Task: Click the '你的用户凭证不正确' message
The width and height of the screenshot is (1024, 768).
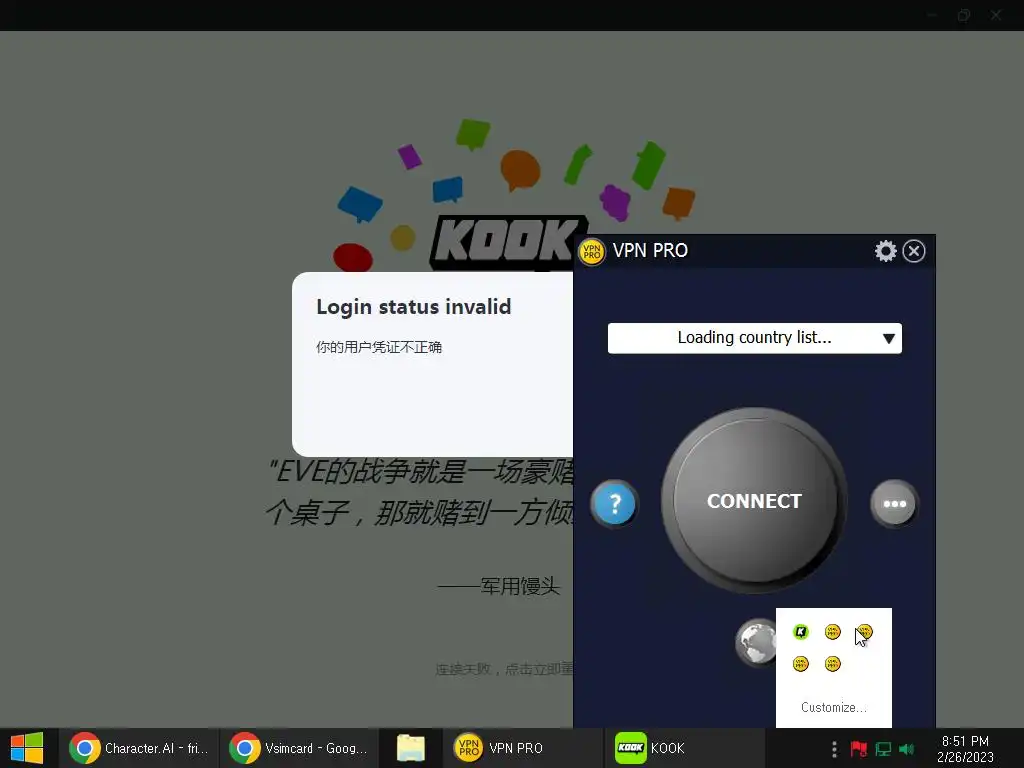Action: pos(379,347)
